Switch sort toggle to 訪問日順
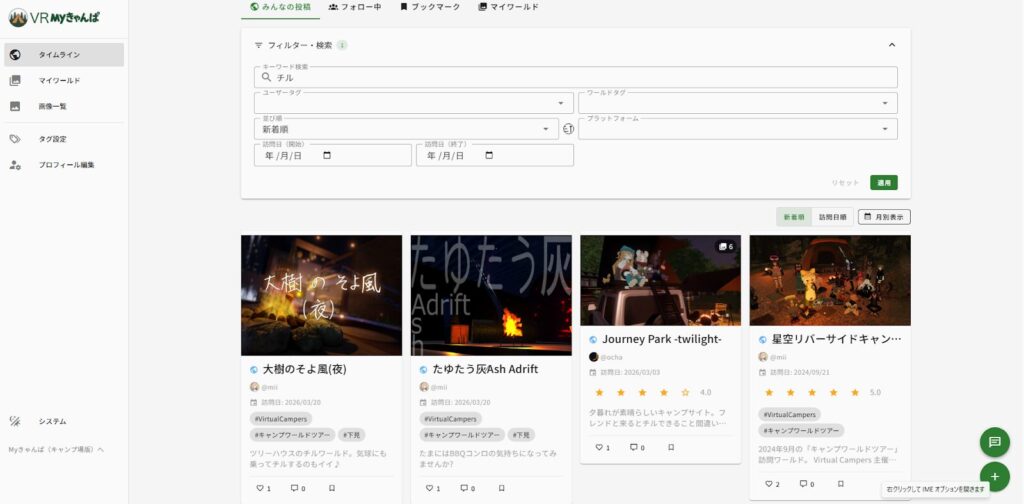 tap(832, 217)
